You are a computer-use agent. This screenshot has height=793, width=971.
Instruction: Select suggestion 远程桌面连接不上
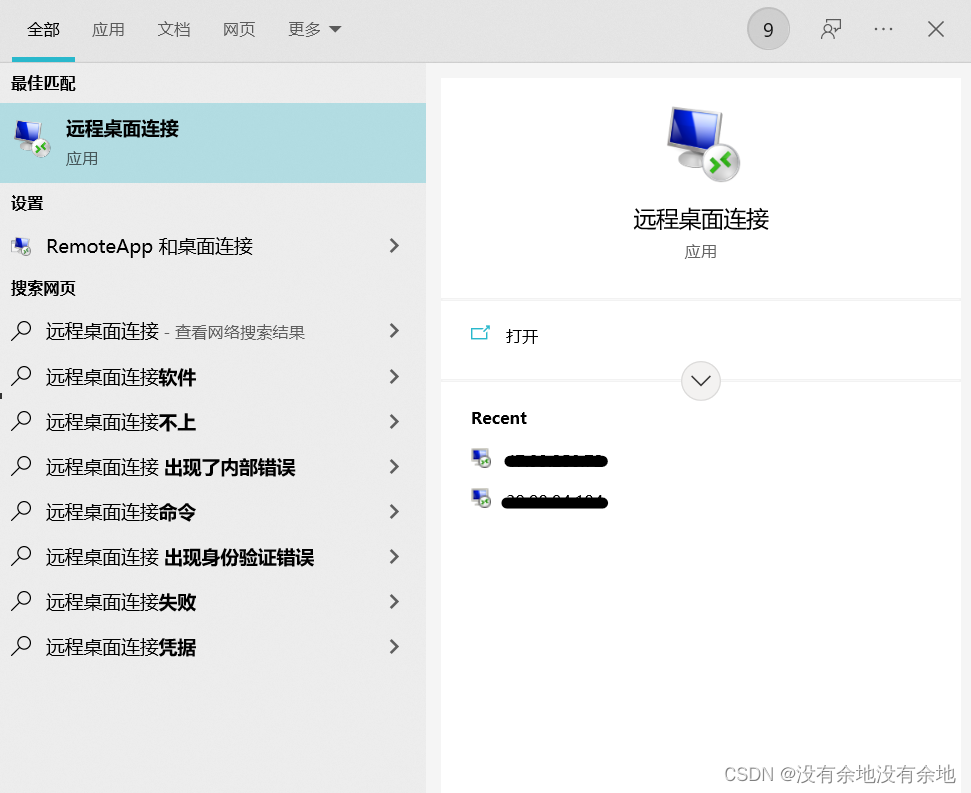click(212, 422)
